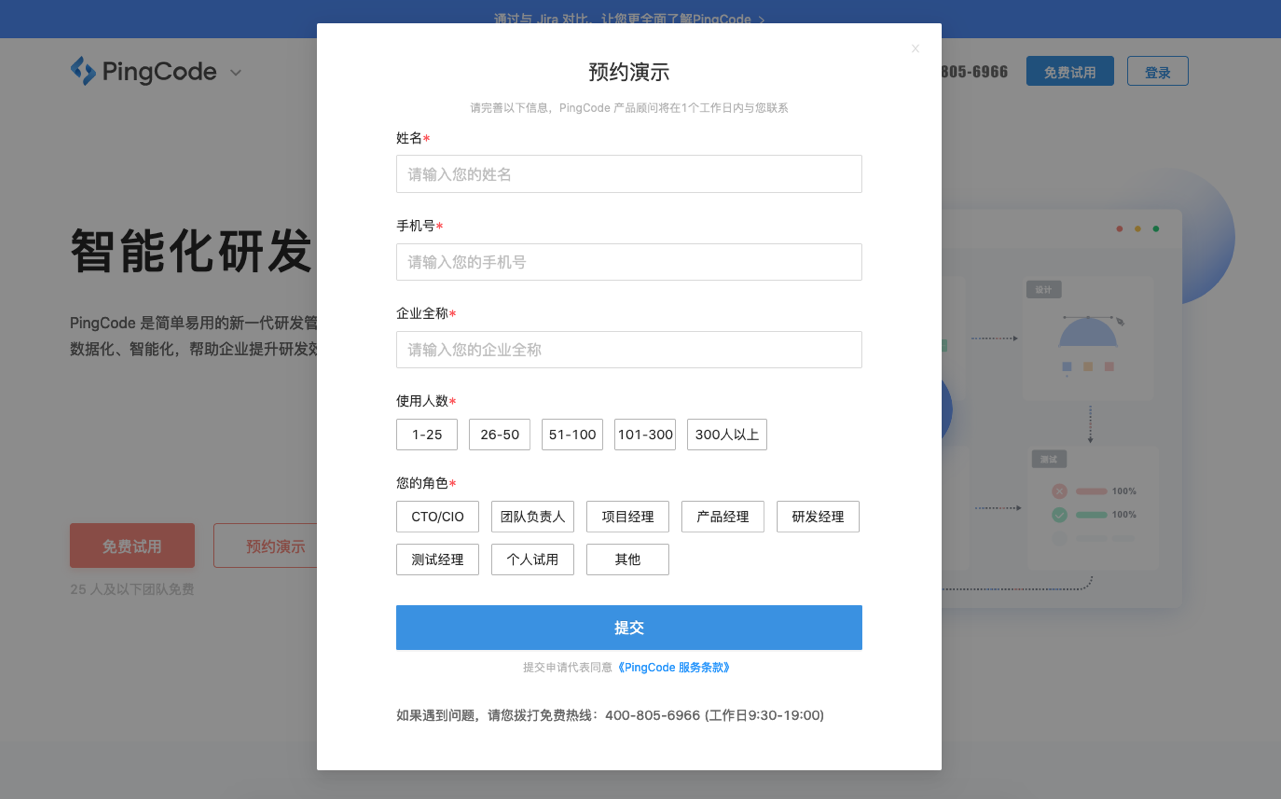Screen dimensions: 1281x799
Task: Focus the 企业全称 company name field
Action: [x=629, y=350]
